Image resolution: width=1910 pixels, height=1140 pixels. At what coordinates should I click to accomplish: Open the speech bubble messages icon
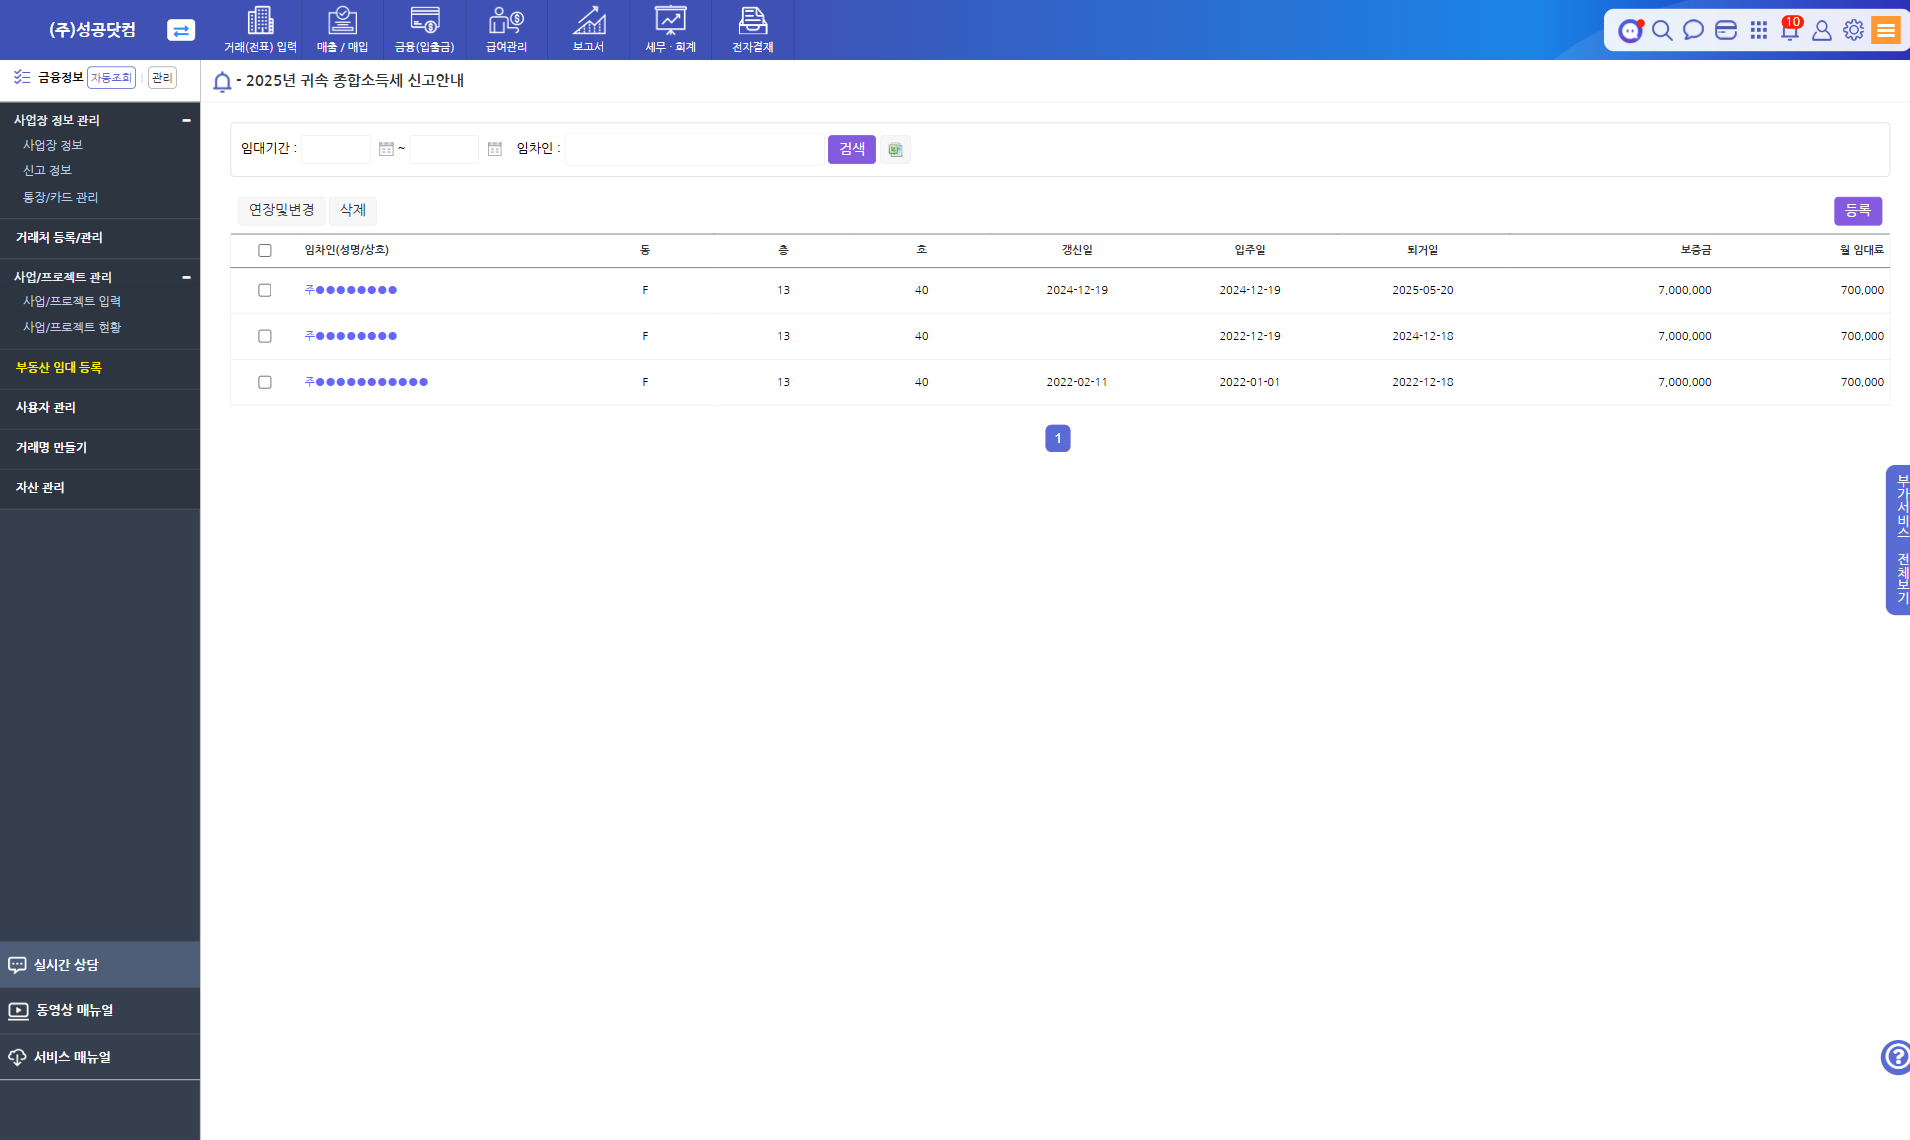[x=1693, y=30]
